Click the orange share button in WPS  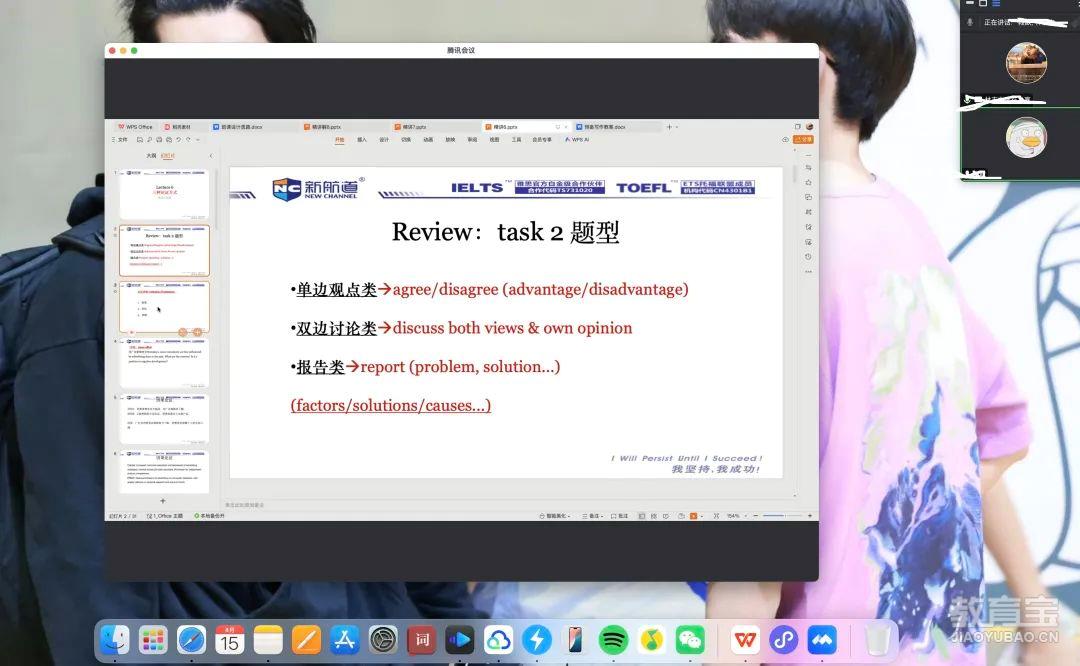[803, 139]
